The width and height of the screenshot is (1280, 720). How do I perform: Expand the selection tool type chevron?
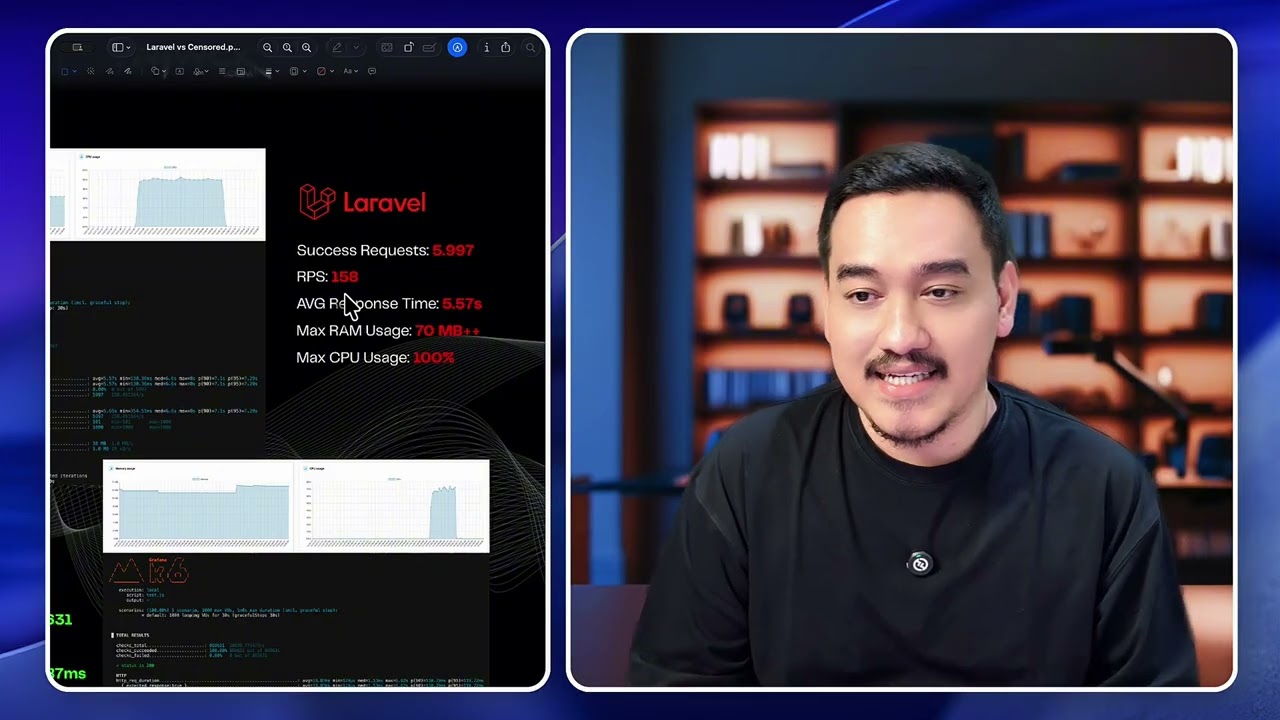[75, 71]
